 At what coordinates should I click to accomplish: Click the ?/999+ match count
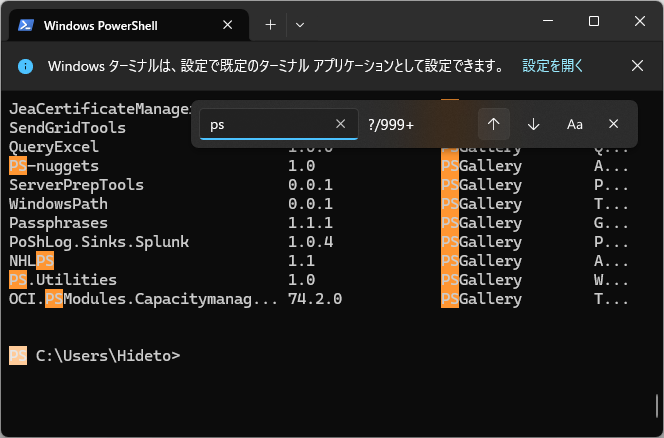391,125
